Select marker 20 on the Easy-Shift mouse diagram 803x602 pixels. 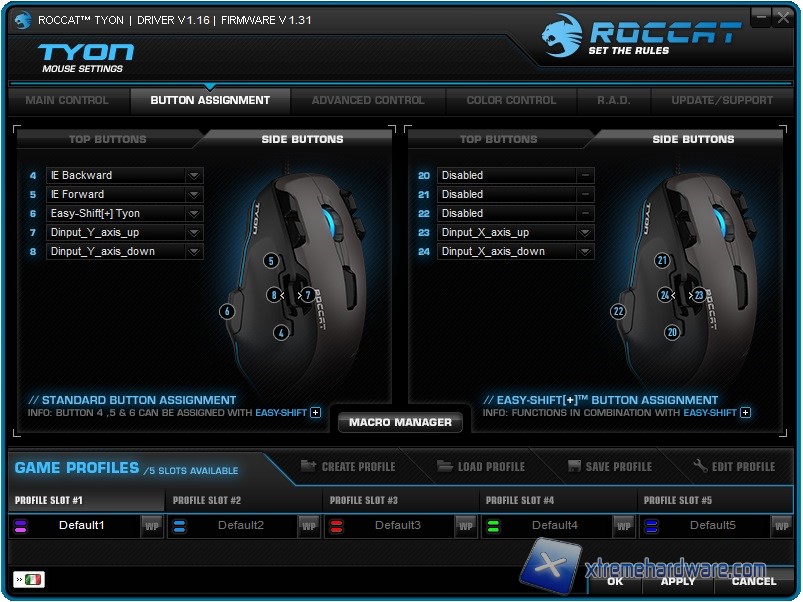click(672, 332)
